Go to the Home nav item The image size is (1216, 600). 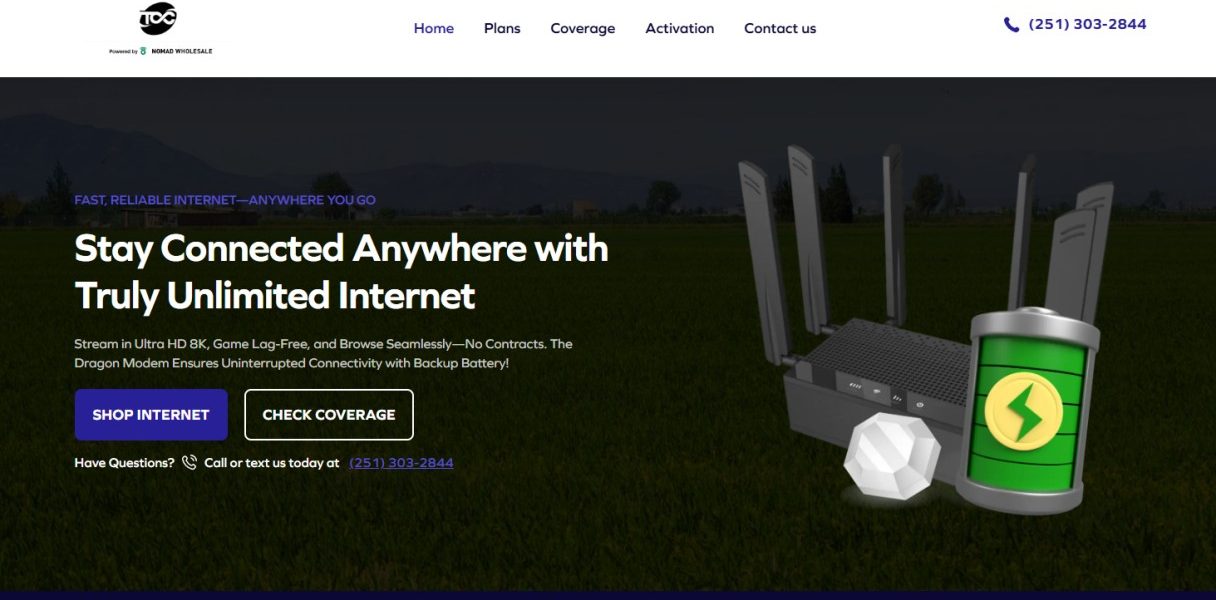[x=434, y=28]
